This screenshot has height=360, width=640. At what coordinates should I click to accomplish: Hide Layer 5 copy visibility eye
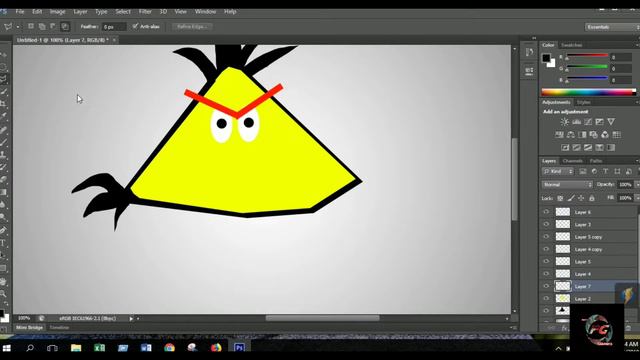pos(546,236)
